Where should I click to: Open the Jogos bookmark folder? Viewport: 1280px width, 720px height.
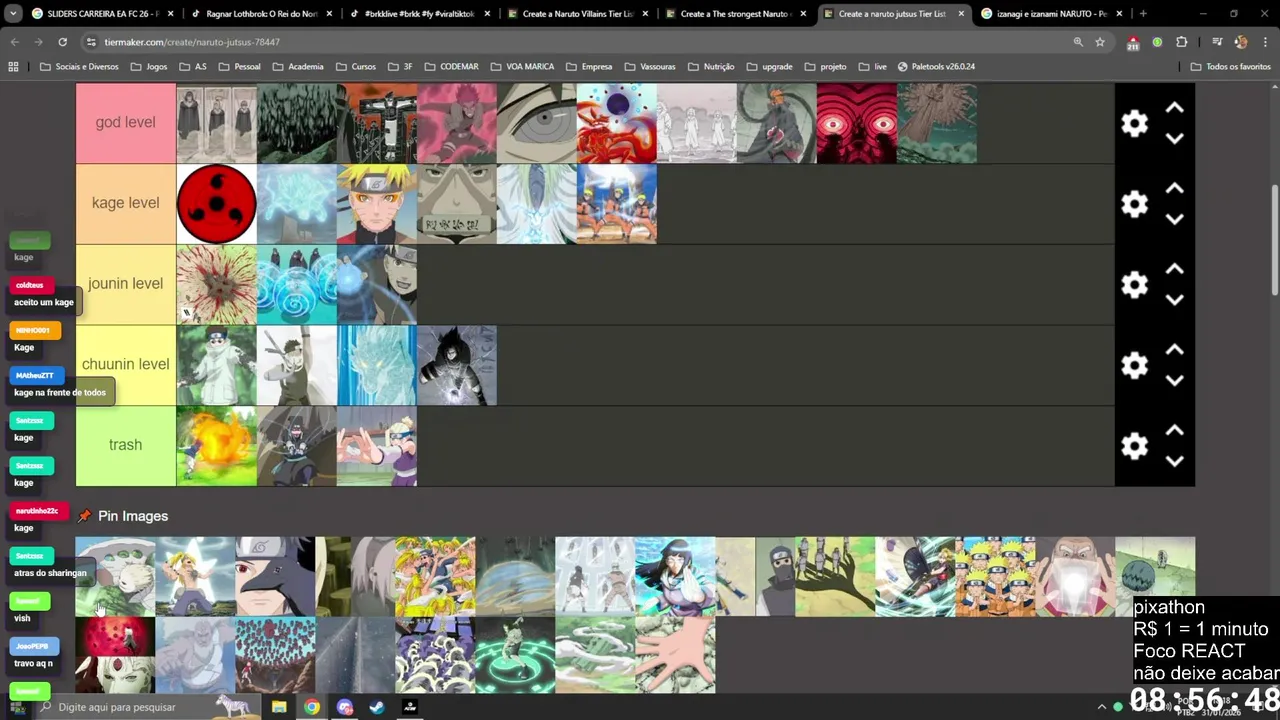point(148,67)
